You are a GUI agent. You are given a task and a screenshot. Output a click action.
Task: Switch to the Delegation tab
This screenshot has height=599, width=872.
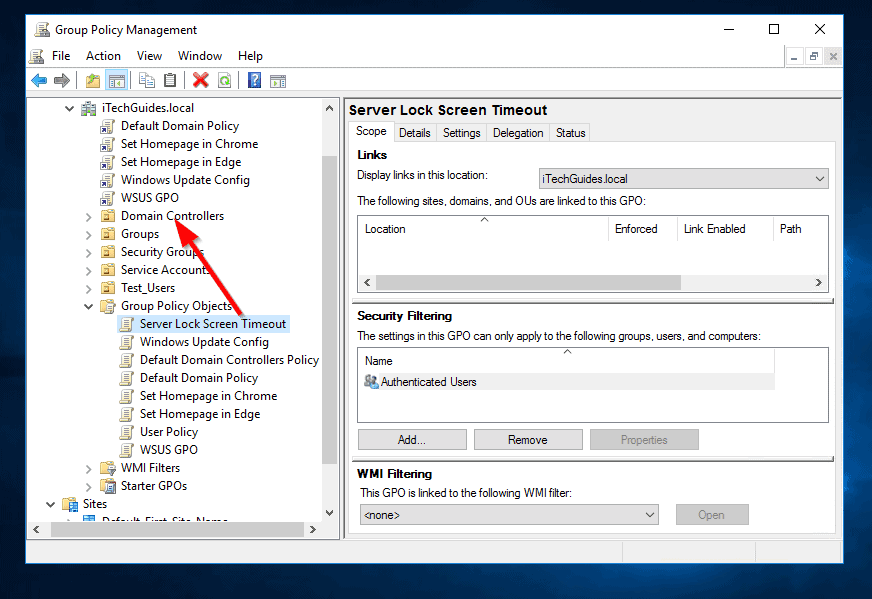(x=518, y=133)
